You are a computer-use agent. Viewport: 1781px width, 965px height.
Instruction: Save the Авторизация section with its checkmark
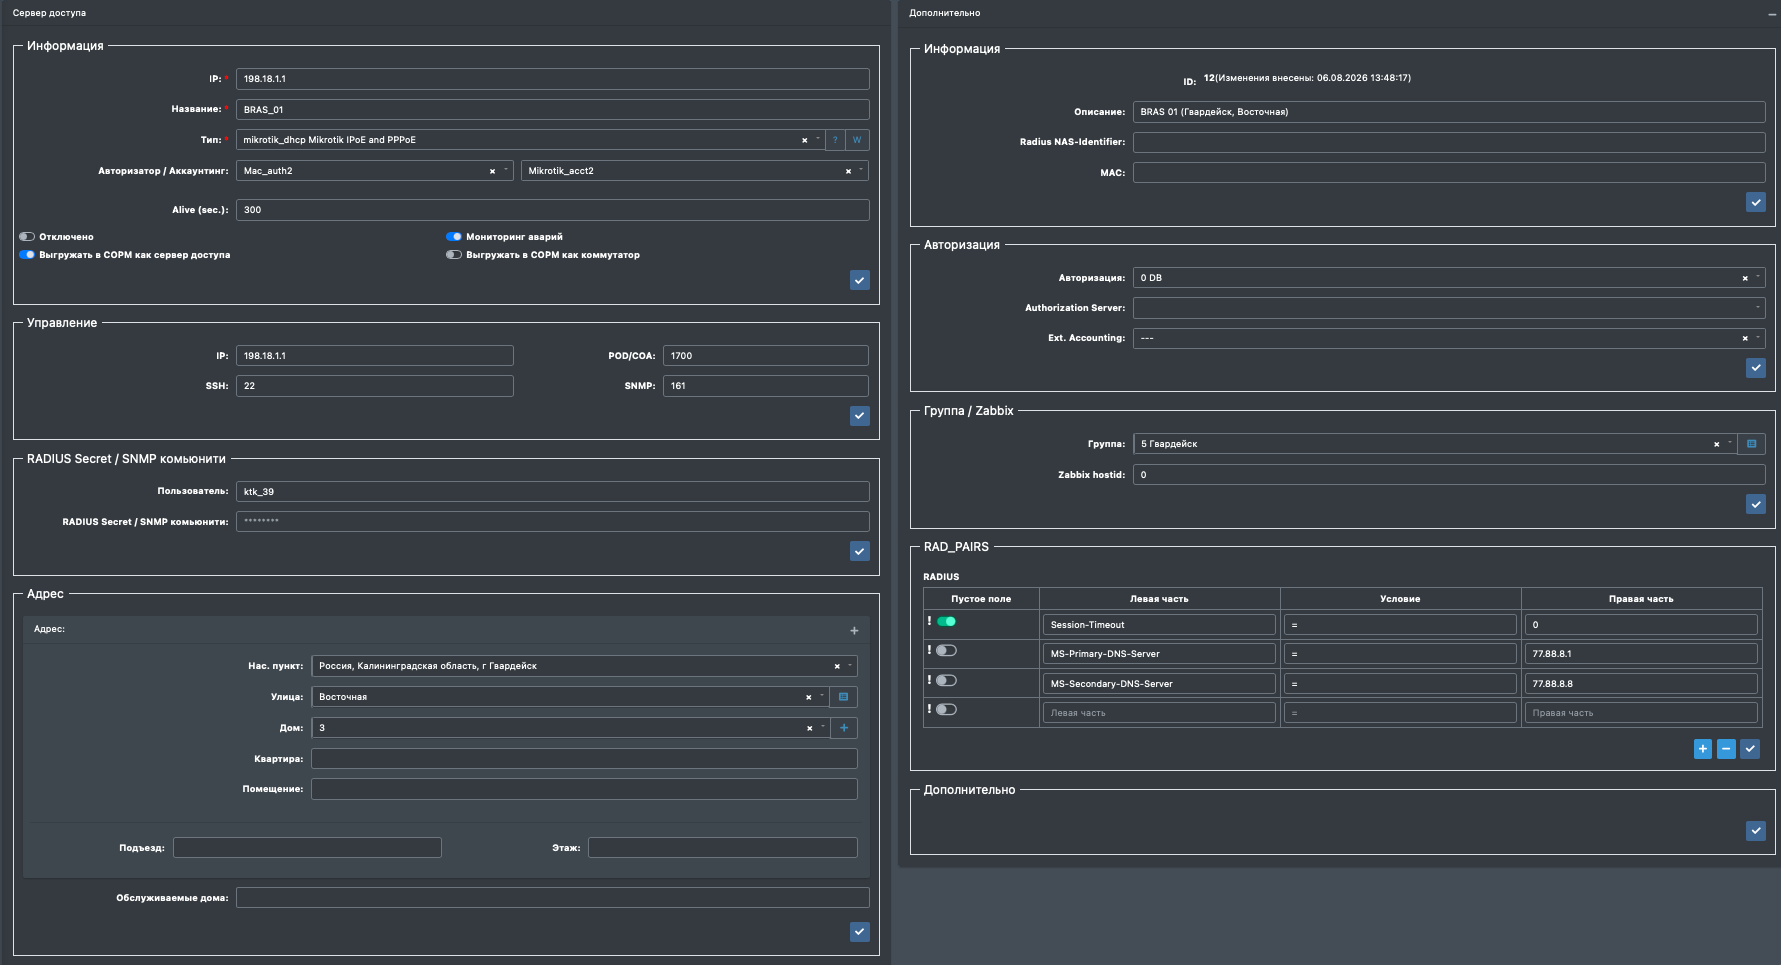pos(1756,368)
